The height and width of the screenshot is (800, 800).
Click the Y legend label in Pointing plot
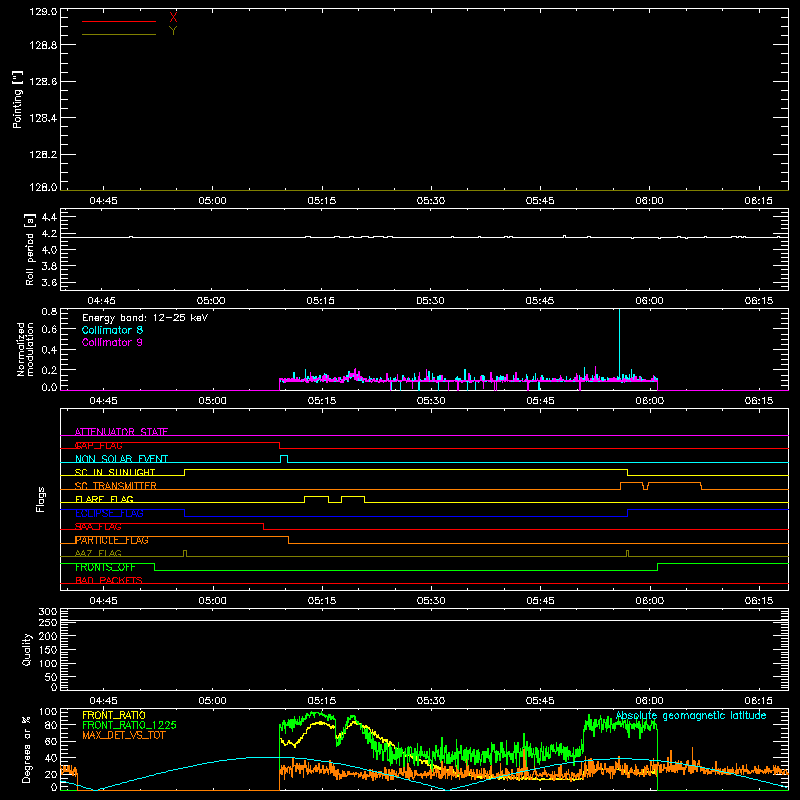point(173,31)
